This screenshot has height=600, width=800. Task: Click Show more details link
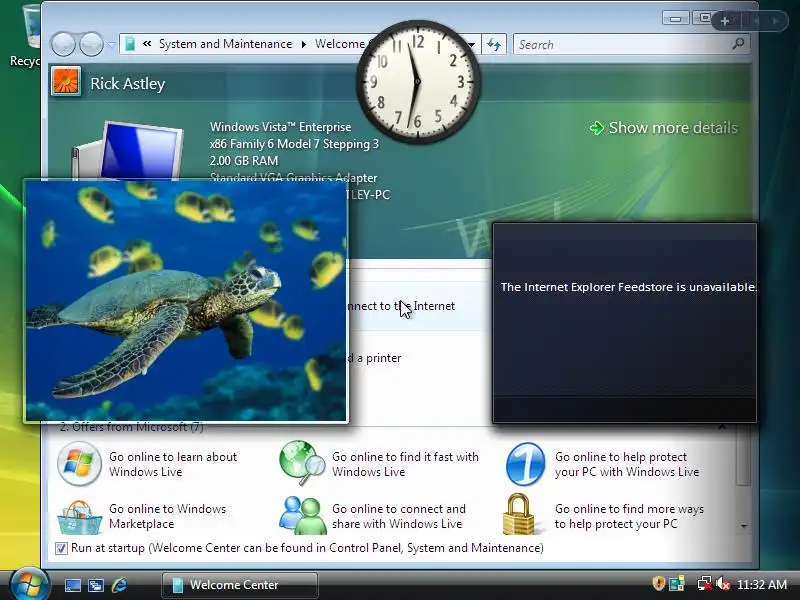point(673,128)
